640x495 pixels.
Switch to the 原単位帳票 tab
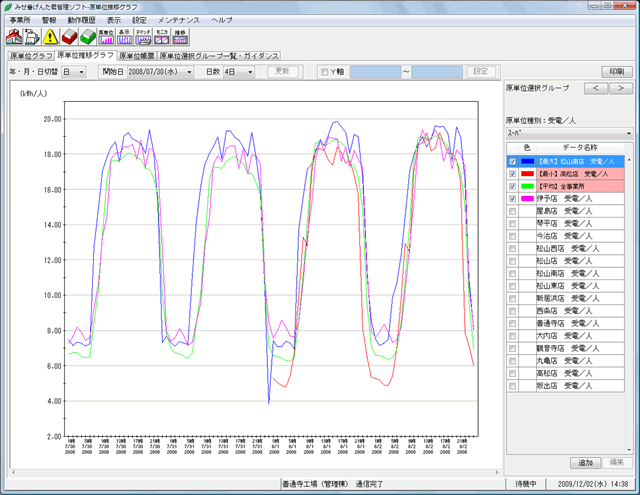tap(136, 56)
